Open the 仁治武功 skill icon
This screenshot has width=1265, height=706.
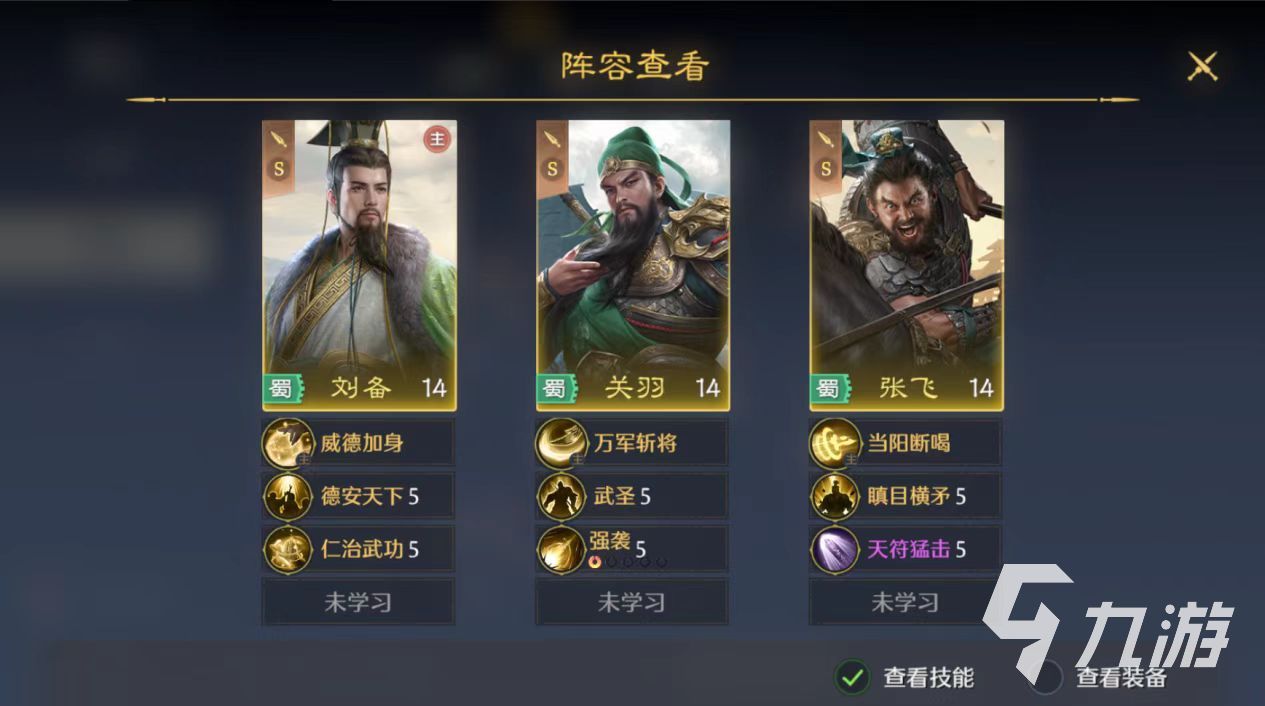click(287, 549)
